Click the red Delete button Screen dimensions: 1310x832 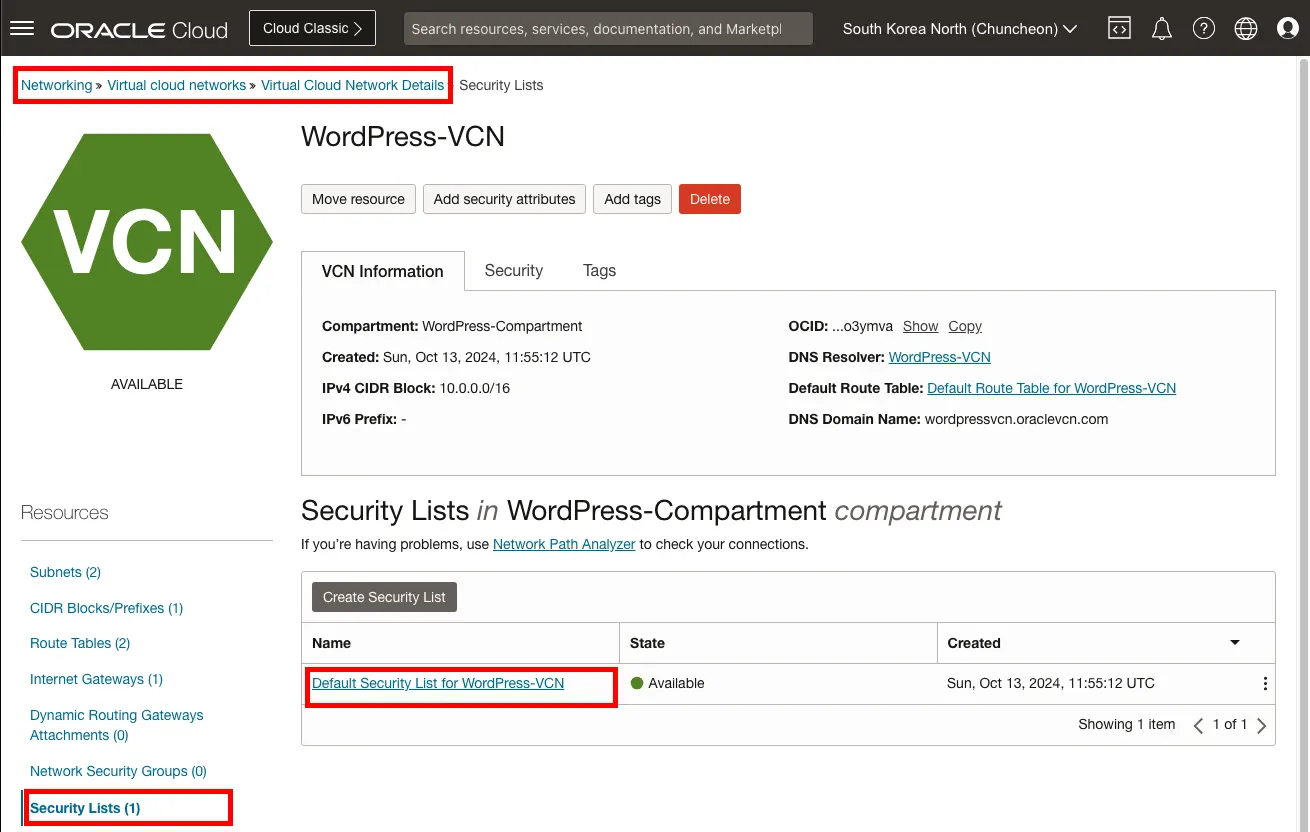(710, 199)
